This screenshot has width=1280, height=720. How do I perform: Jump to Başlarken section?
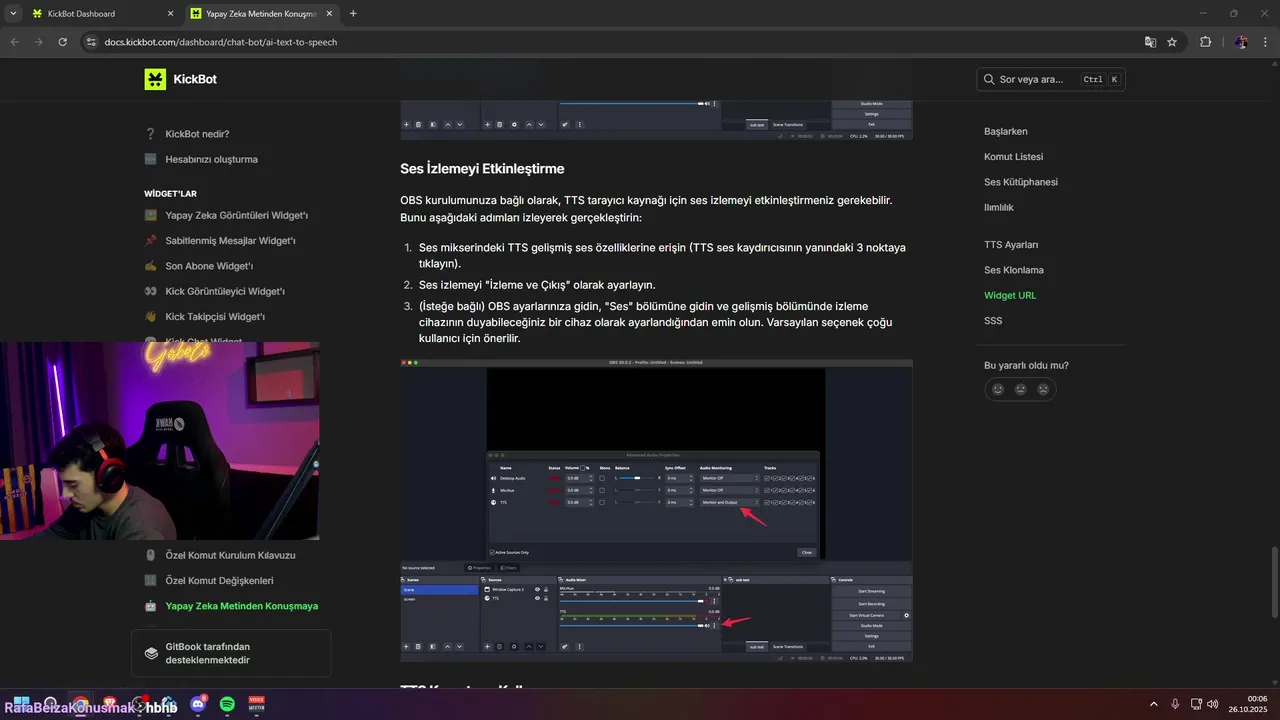coord(1006,131)
